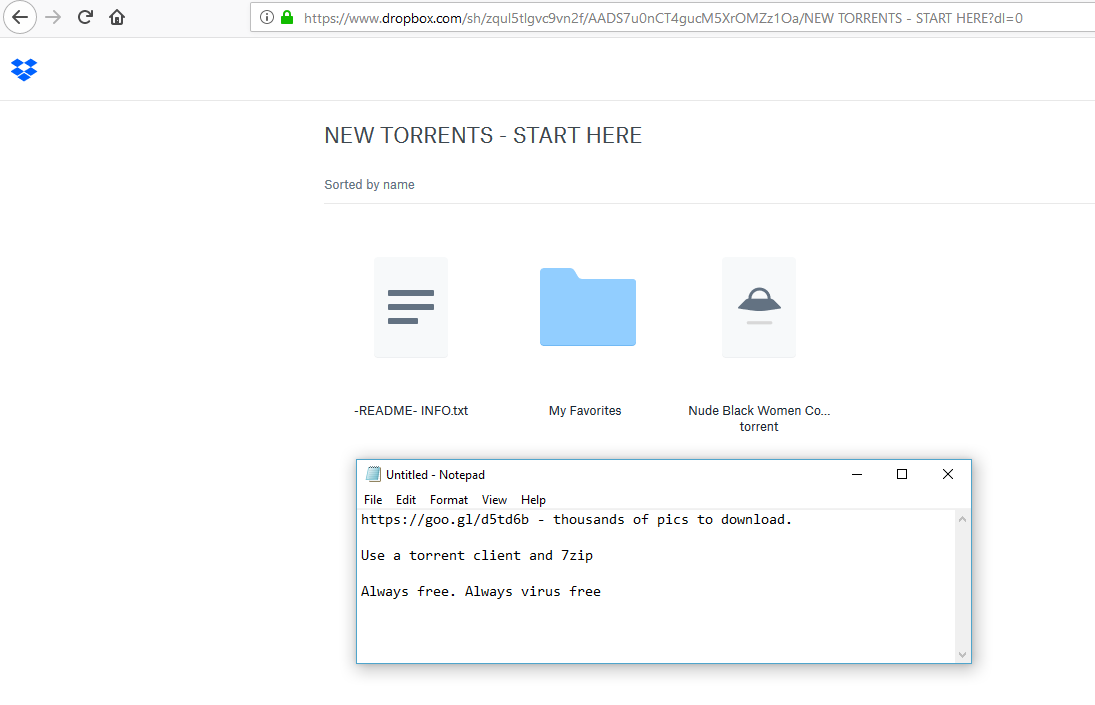Open the Notepad Format menu

[449, 500]
